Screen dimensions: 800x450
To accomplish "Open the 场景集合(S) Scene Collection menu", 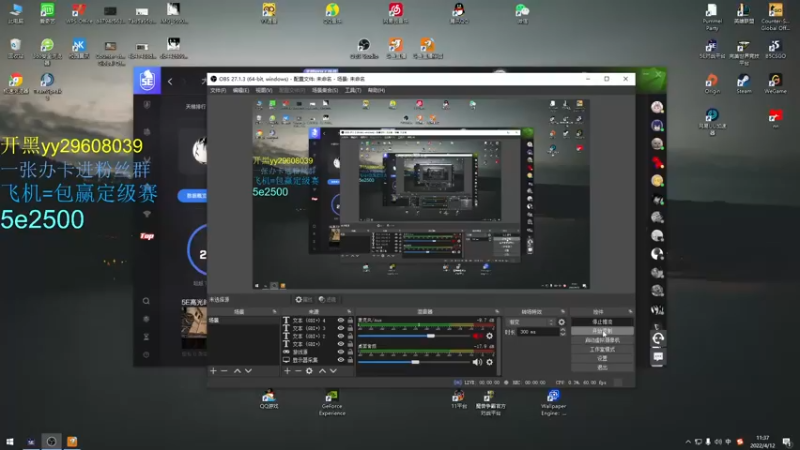I will point(325,90).
